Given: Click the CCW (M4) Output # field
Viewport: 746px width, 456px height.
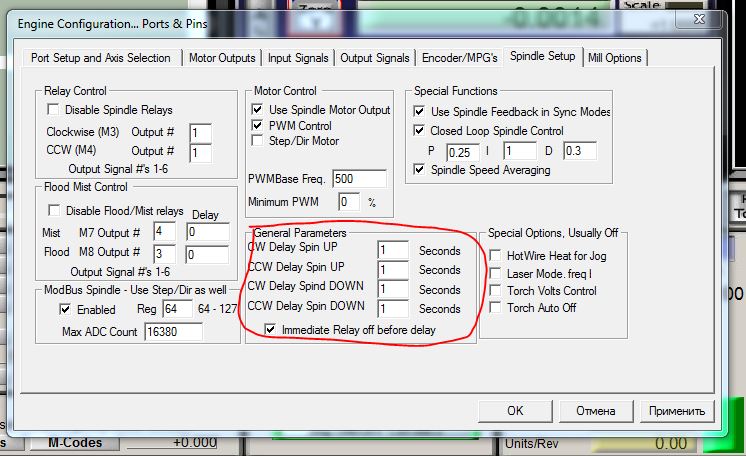Looking at the screenshot, I should (x=200, y=153).
